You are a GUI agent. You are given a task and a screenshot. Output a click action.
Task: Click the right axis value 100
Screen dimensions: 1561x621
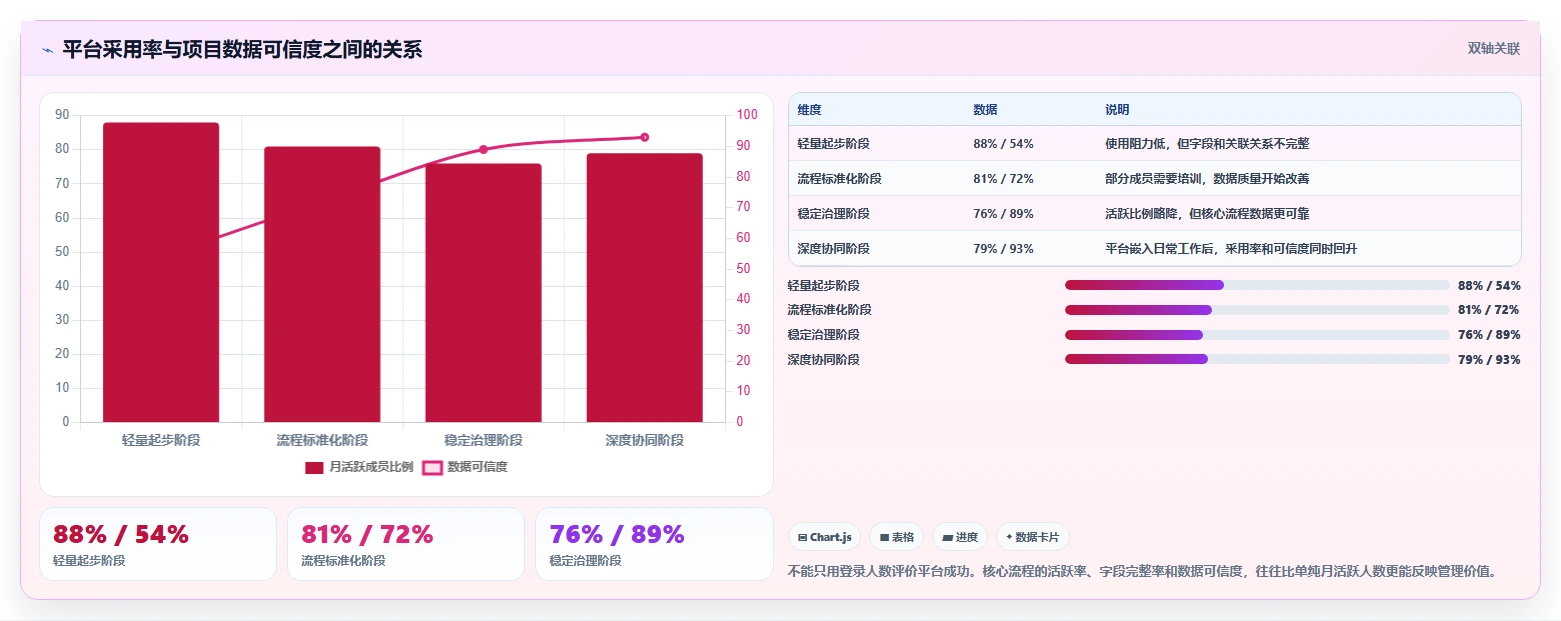coord(746,115)
